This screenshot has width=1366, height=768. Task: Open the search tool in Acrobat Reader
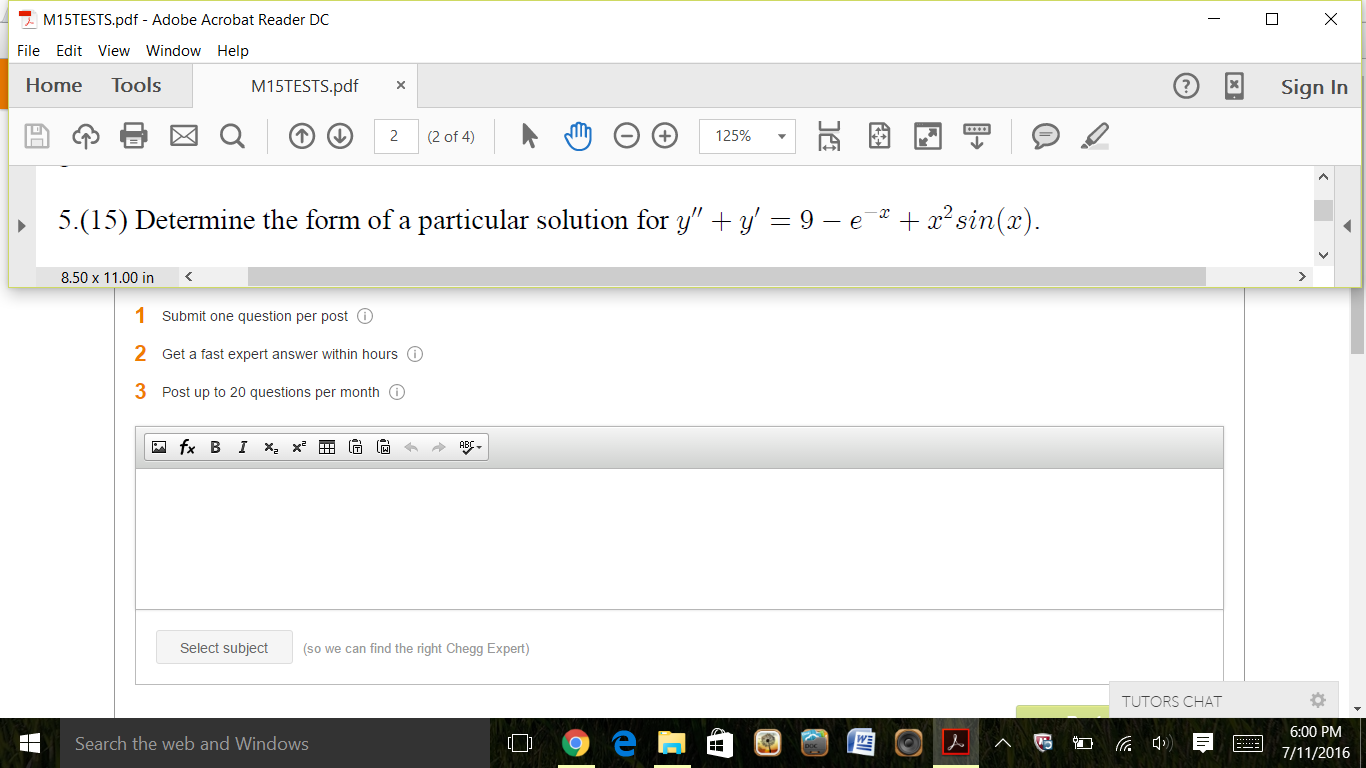click(x=232, y=136)
